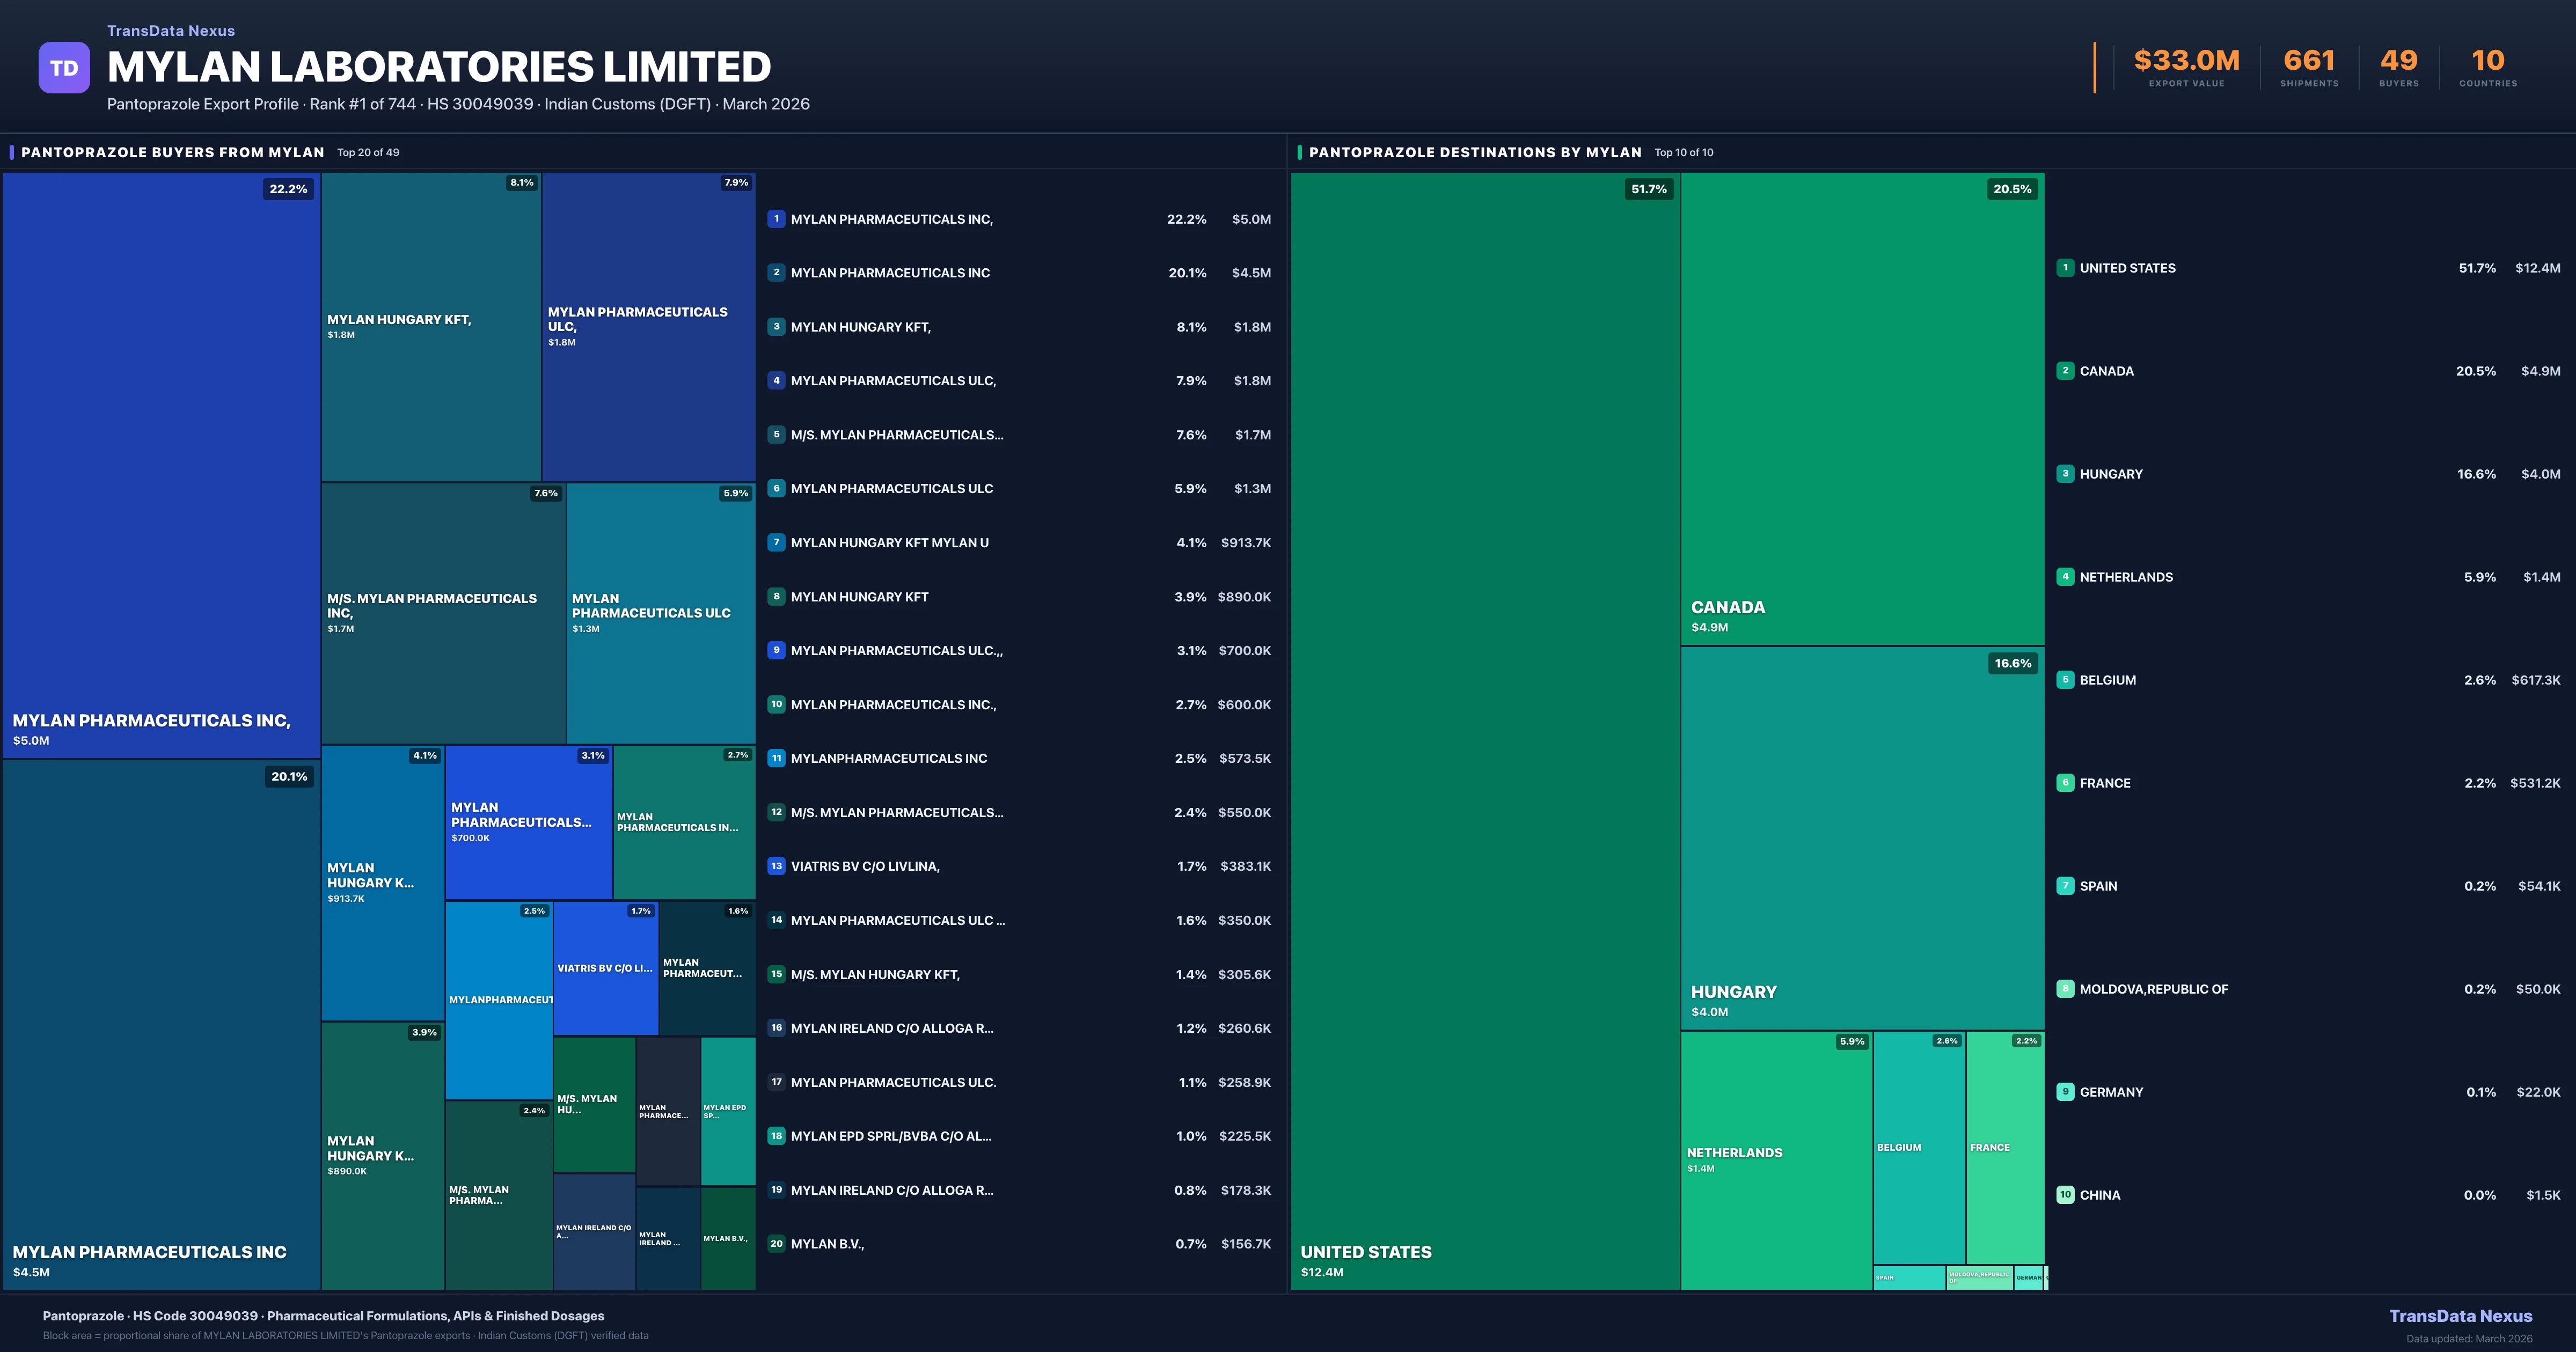The height and width of the screenshot is (1352, 2576).
Task: Select badge 10 beside CHINA in destinations list
Action: [2065, 1194]
